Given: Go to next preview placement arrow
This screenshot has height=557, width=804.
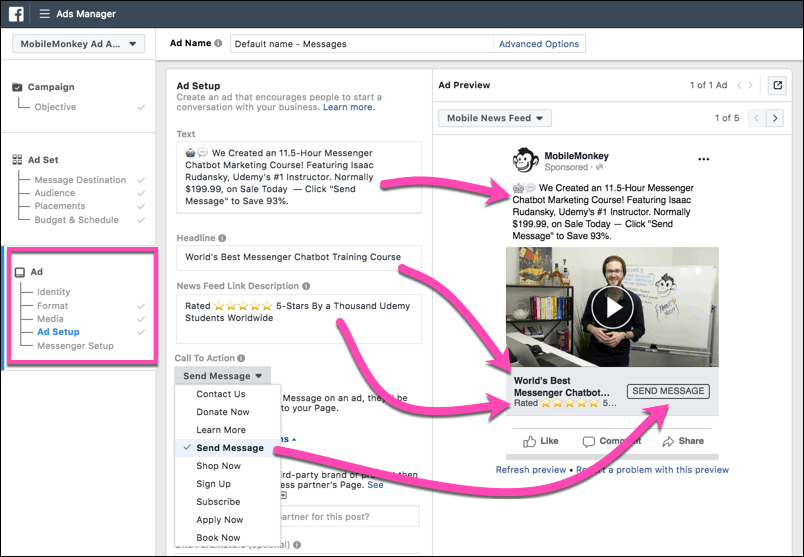Looking at the screenshot, I should click(775, 118).
